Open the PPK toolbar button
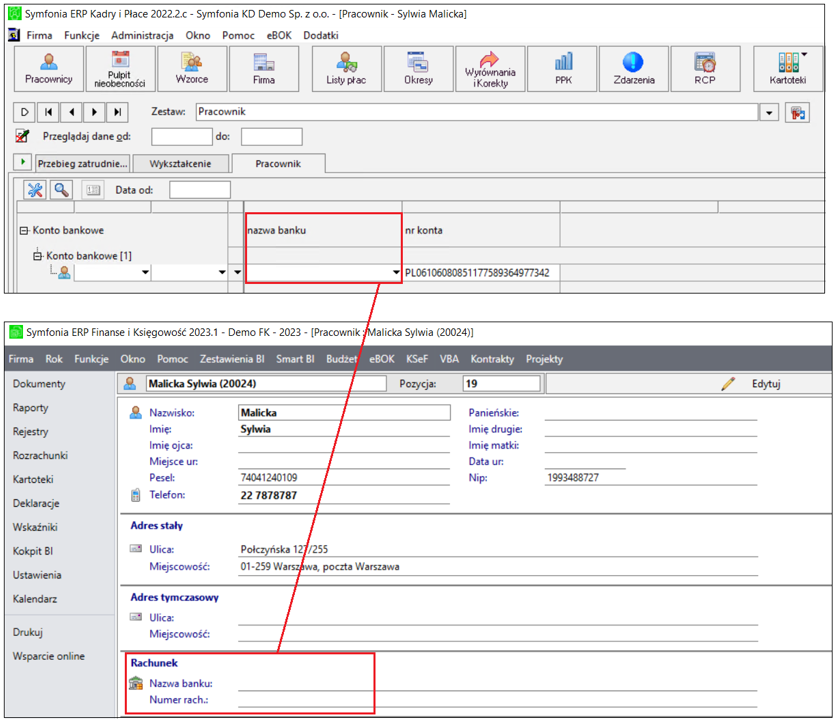The height and width of the screenshot is (726, 838). [x=562, y=69]
